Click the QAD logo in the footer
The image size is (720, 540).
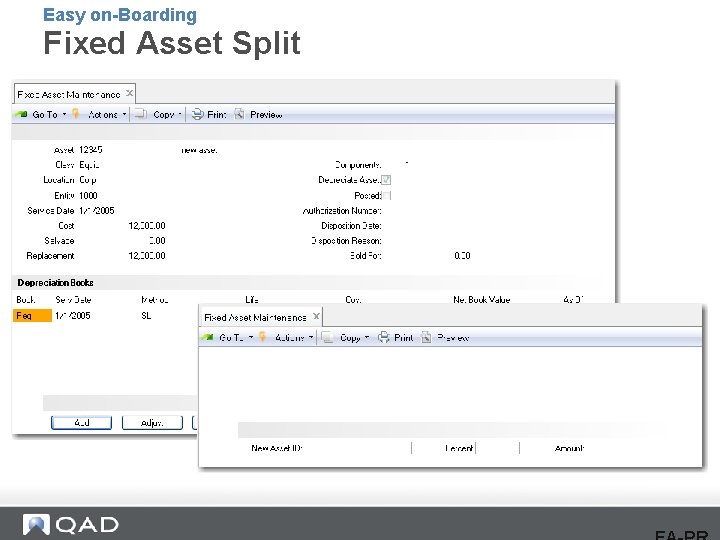71,525
